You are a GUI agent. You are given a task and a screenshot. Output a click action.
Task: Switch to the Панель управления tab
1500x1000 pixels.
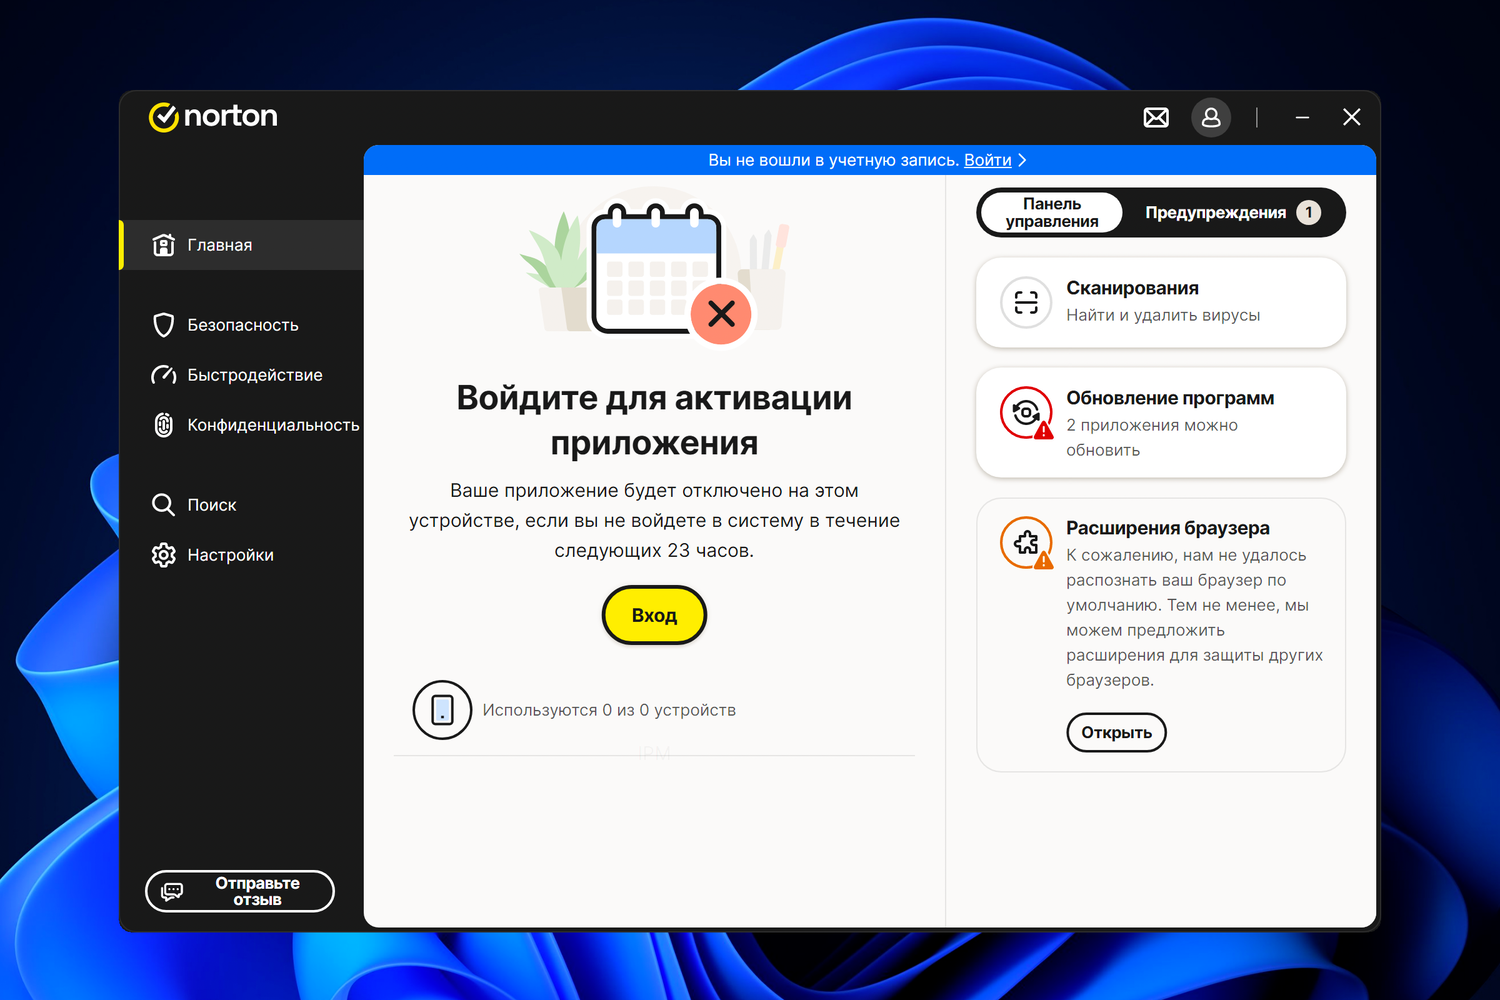1052,213
